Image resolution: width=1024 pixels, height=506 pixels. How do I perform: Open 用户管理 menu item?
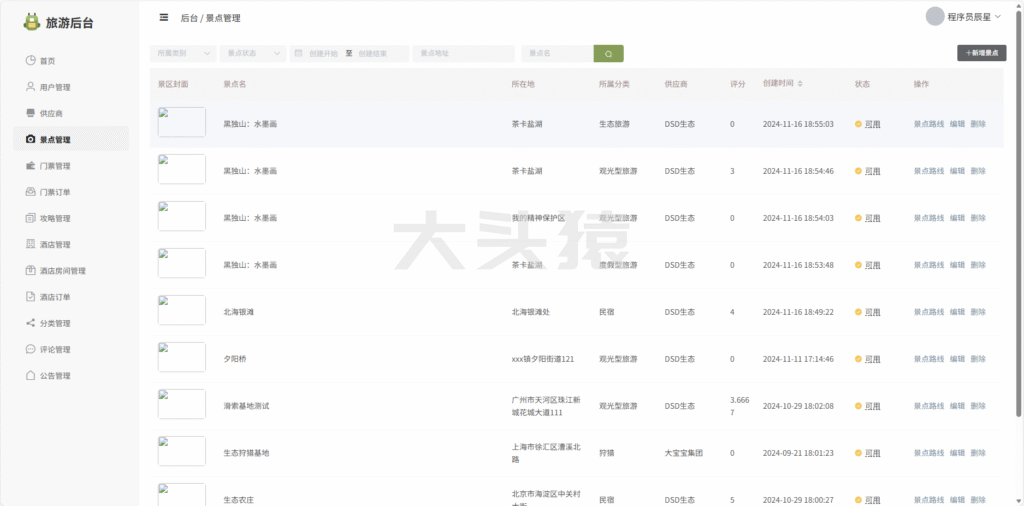coord(71,87)
